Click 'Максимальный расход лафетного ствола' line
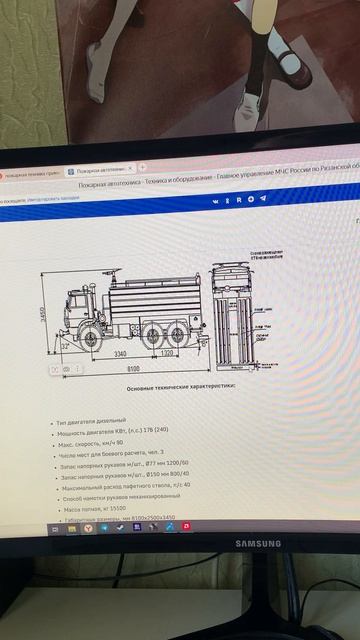This screenshot has width=360, height=640. [x=126, y=487]
